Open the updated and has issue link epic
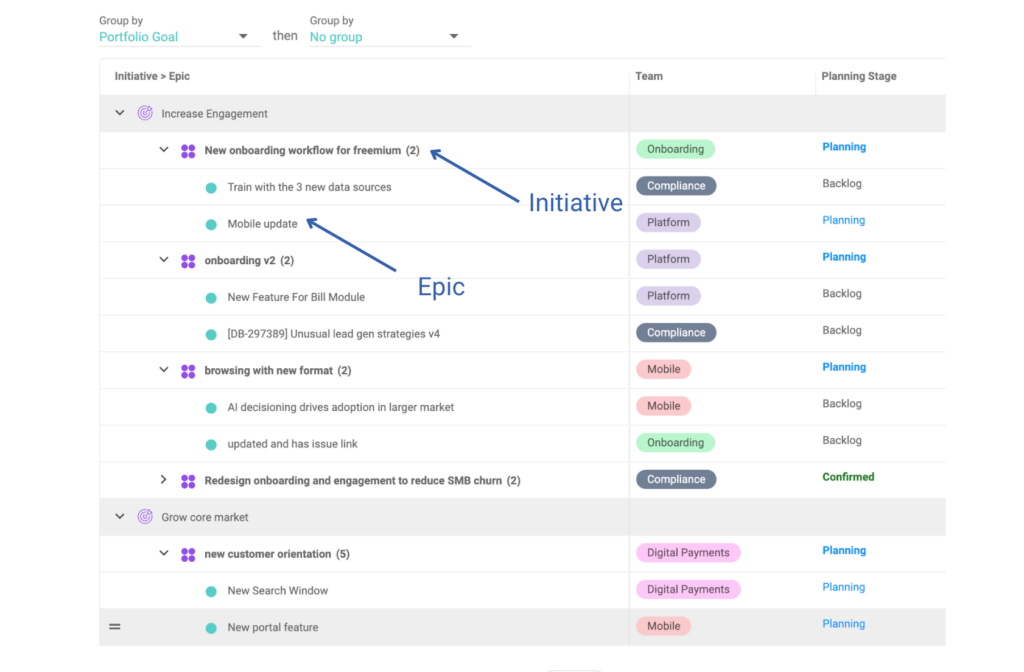The width and height of the screenshot is (1024, 672). (292, 443)
